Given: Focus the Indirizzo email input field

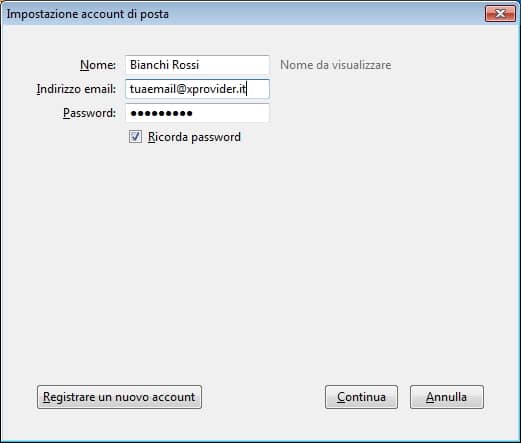Looking at the screenshot, I should click(197, 89).
